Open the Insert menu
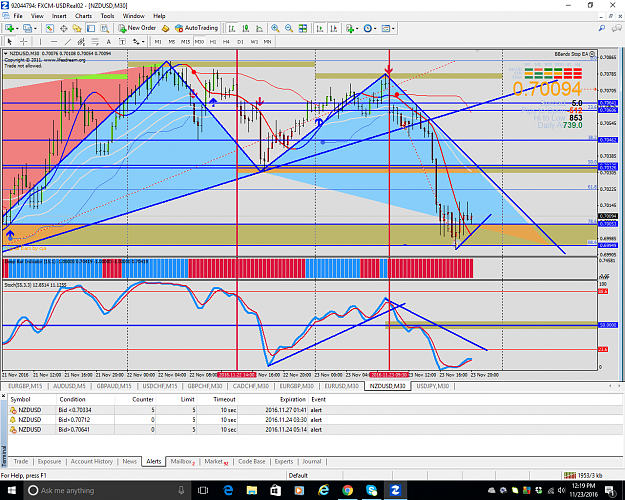The width and height of the screenshot is (625, 500). point(59,16)
